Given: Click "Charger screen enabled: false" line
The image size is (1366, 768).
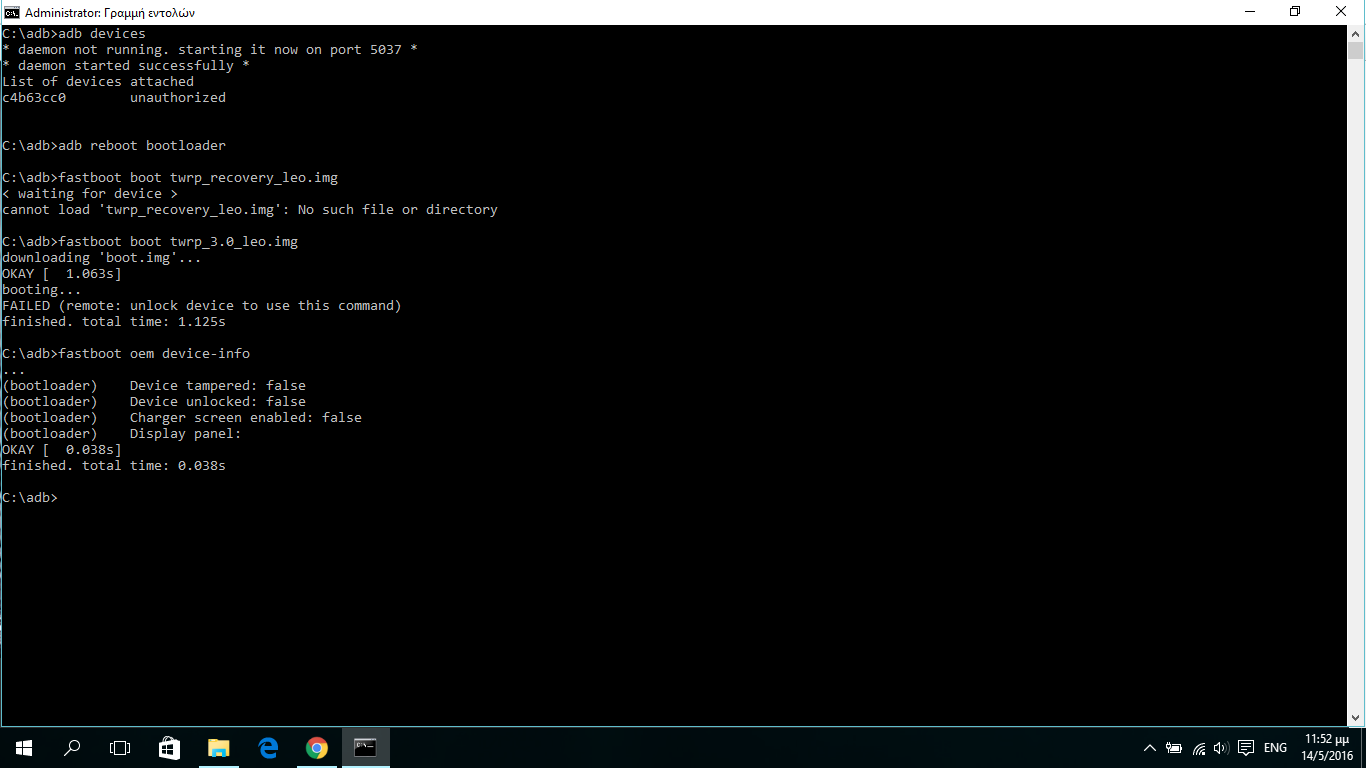Looking at the screenshot, I should click(182, 418).
